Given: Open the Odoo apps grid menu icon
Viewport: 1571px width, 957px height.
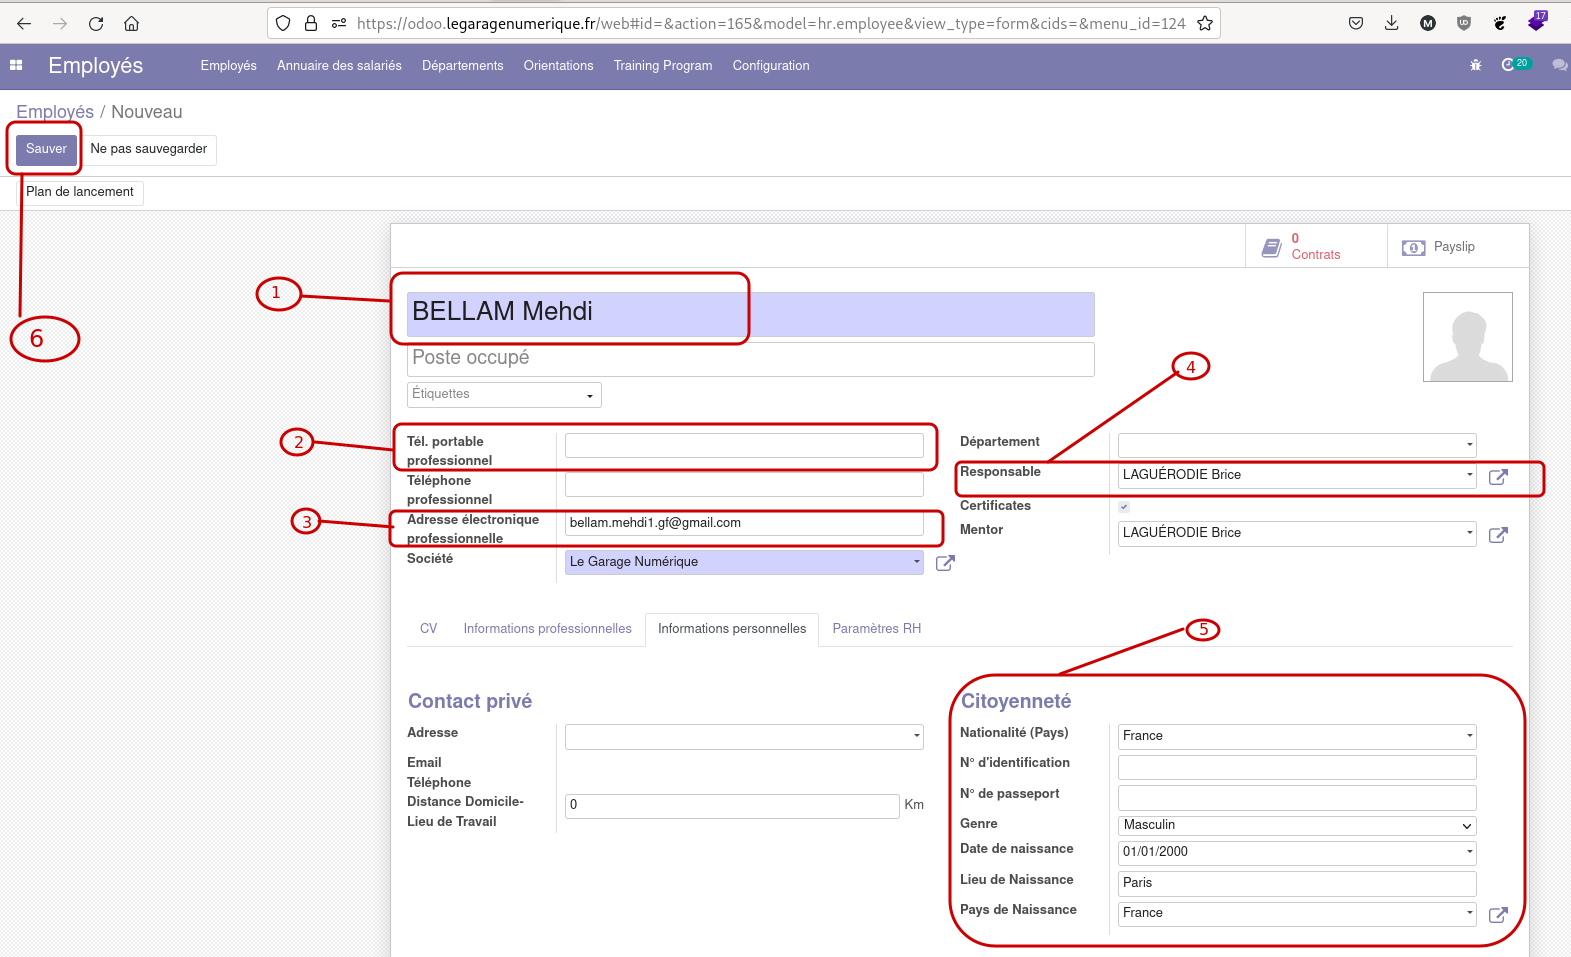Looking at the screenshot, I should click(16, 65).
